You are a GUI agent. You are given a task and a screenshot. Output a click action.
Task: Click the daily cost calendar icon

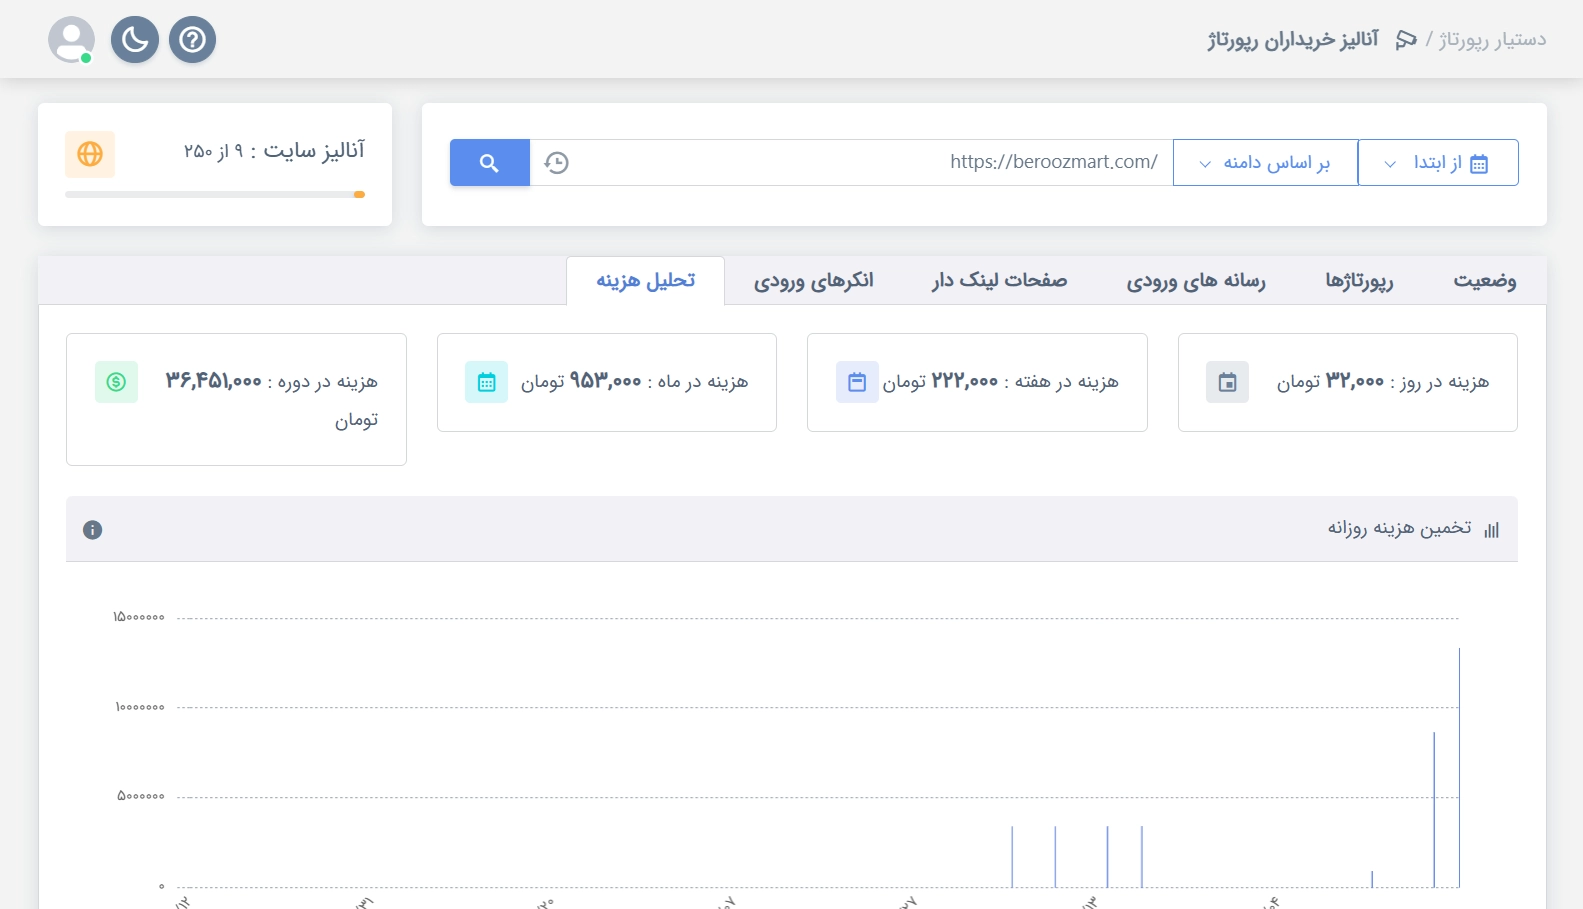pyautogui.click(x=1227, y=382)
